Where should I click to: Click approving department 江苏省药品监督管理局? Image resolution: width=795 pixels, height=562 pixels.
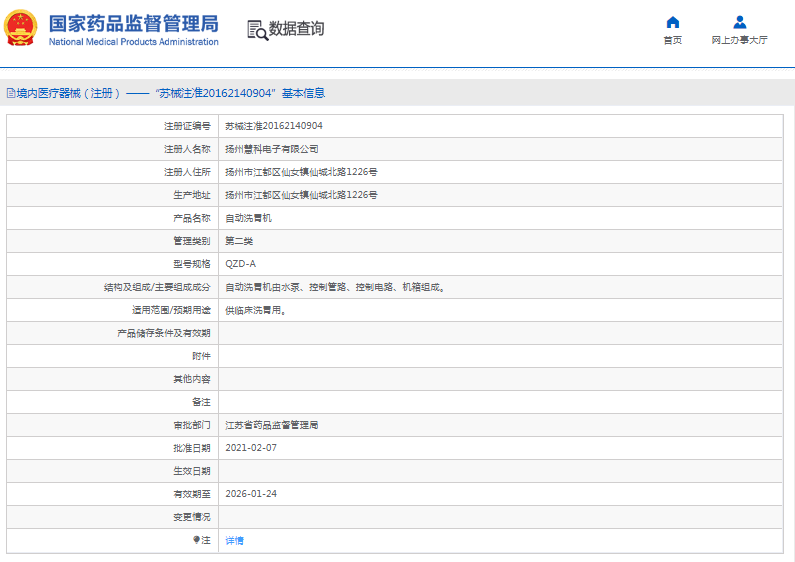[x=272, y=425]
